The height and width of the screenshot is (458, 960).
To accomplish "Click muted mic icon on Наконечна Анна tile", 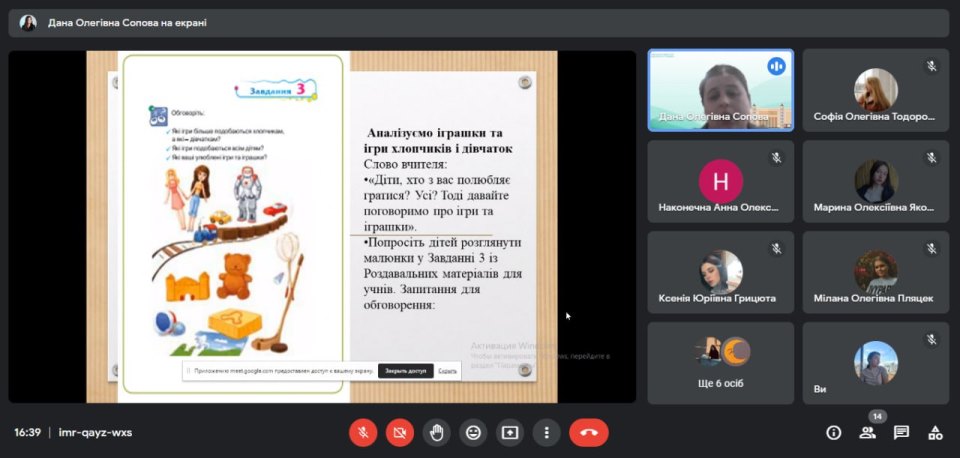I will (x=776, y=157).
